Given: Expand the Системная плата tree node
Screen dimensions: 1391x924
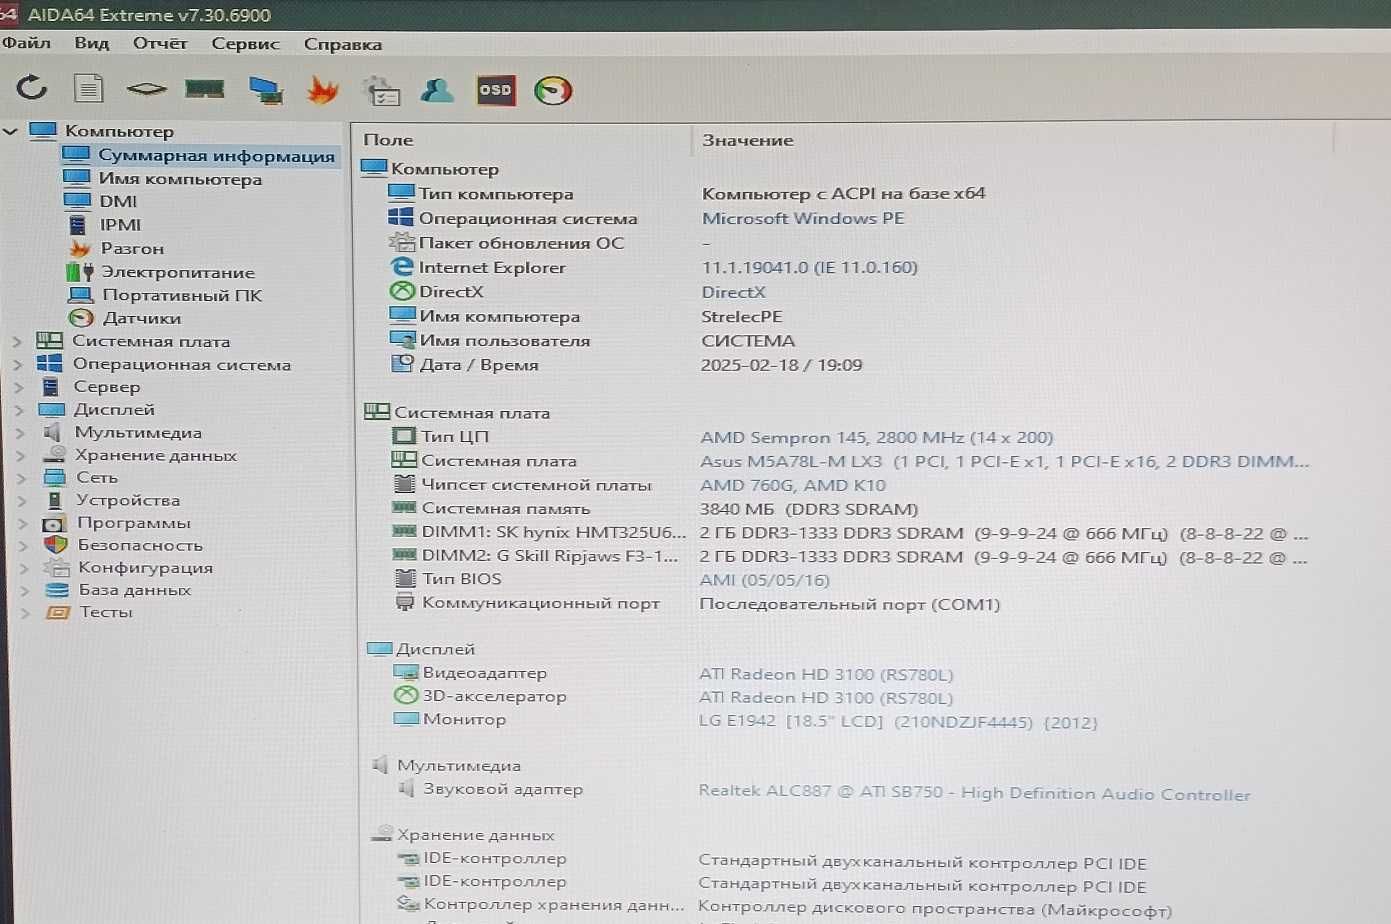Looking at the screenshot, I should (17, 341).
